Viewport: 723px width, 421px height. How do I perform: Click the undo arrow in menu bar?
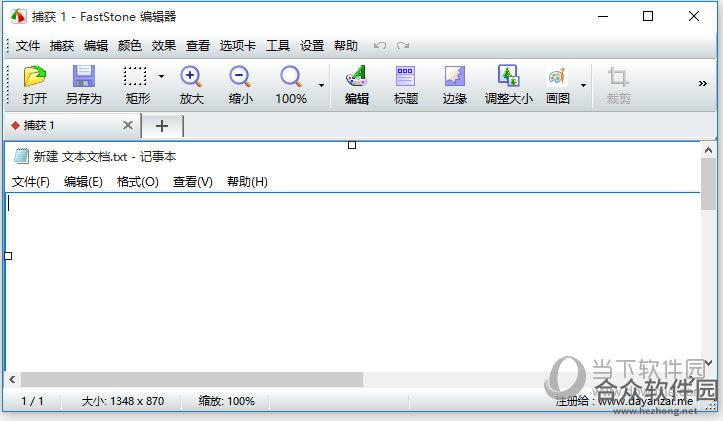coord(380,46)
